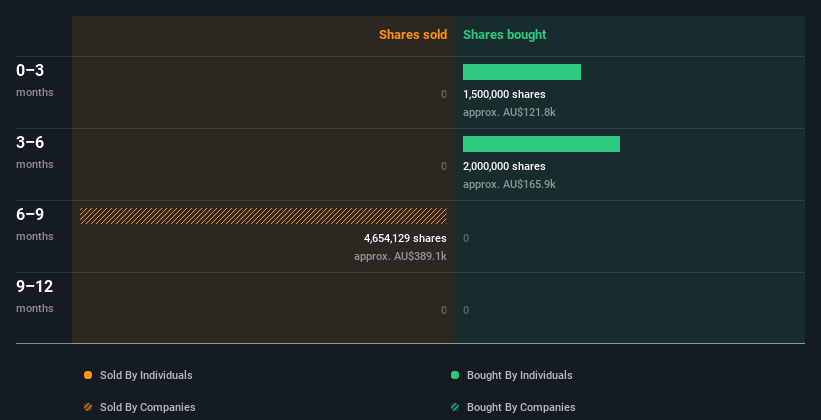821x420 pixels.
Task: Click the hatched Sold By Companies legend icon
Action: pyautogui.click(x=88, y=407)
